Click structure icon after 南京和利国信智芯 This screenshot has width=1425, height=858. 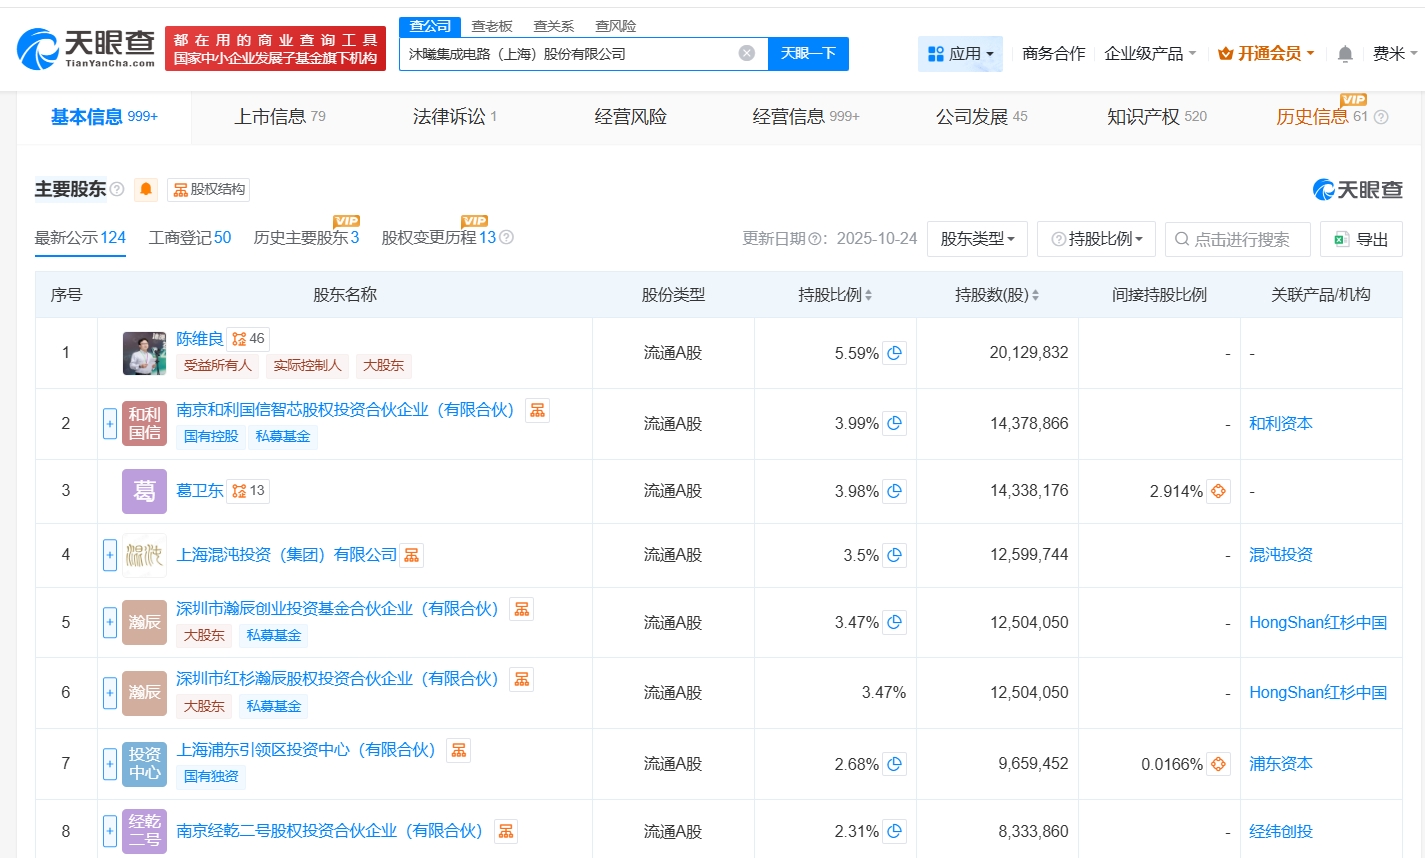click(x=537, y=410)
